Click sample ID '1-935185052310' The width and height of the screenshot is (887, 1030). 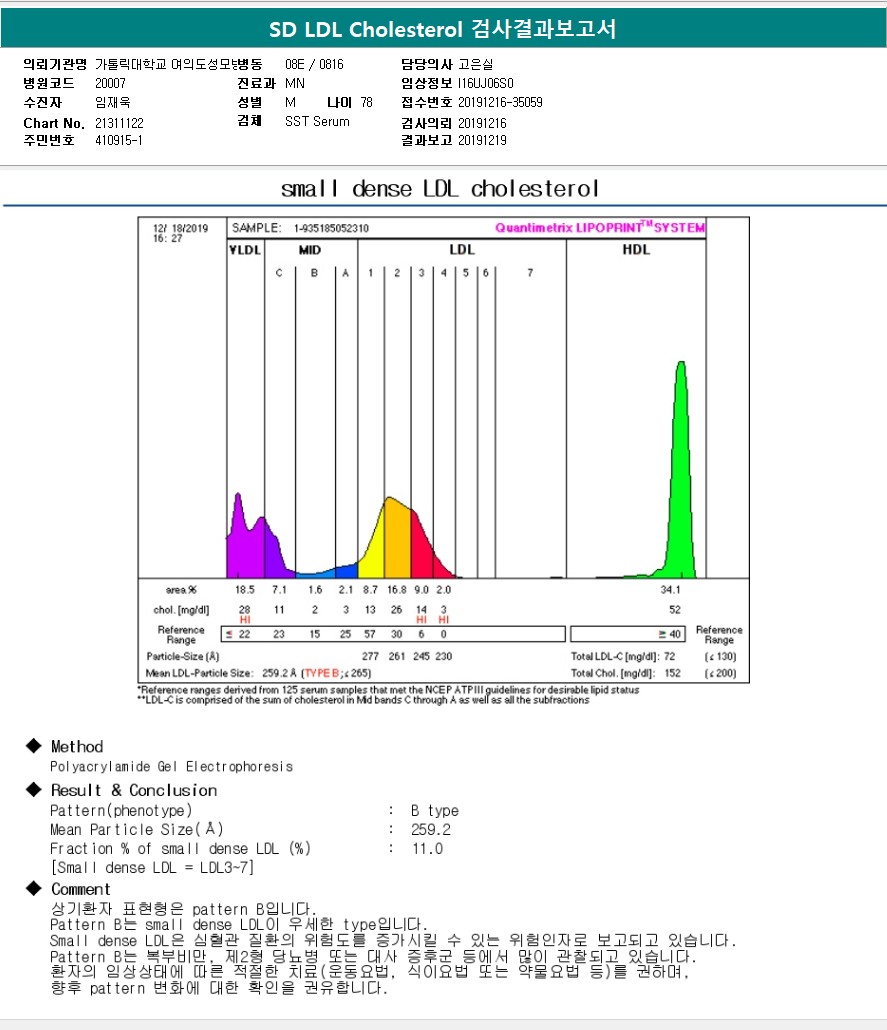331,228
